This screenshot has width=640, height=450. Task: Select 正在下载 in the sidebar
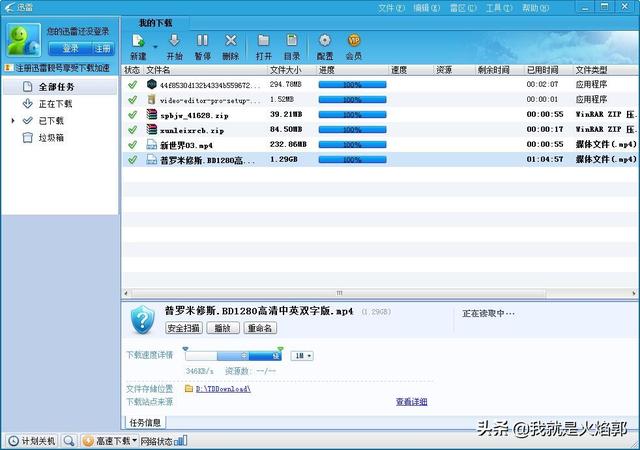56,104
